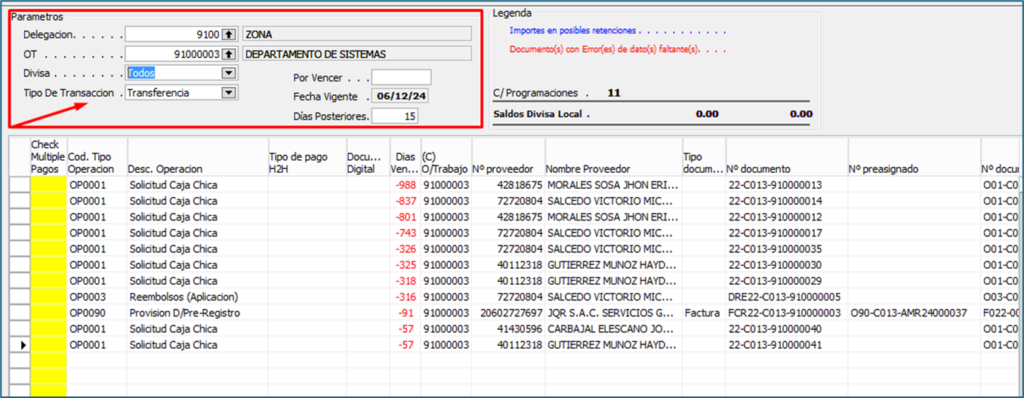Click the Provision D/Pre-Registro description cell
The height and width of the screenshot is (398, 1024).
198,312
